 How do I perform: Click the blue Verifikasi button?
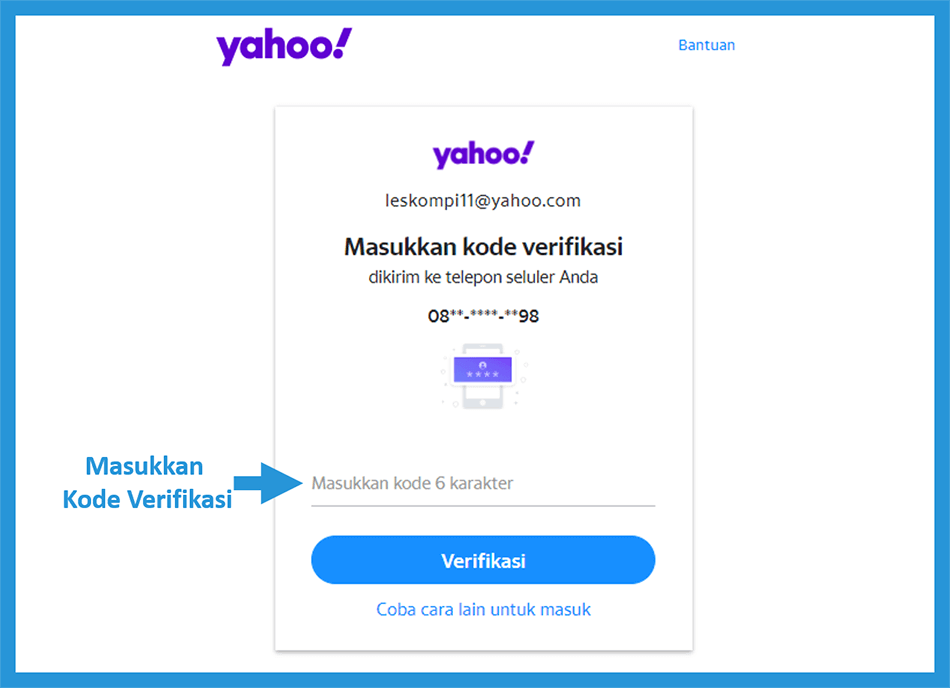point(483,560)
